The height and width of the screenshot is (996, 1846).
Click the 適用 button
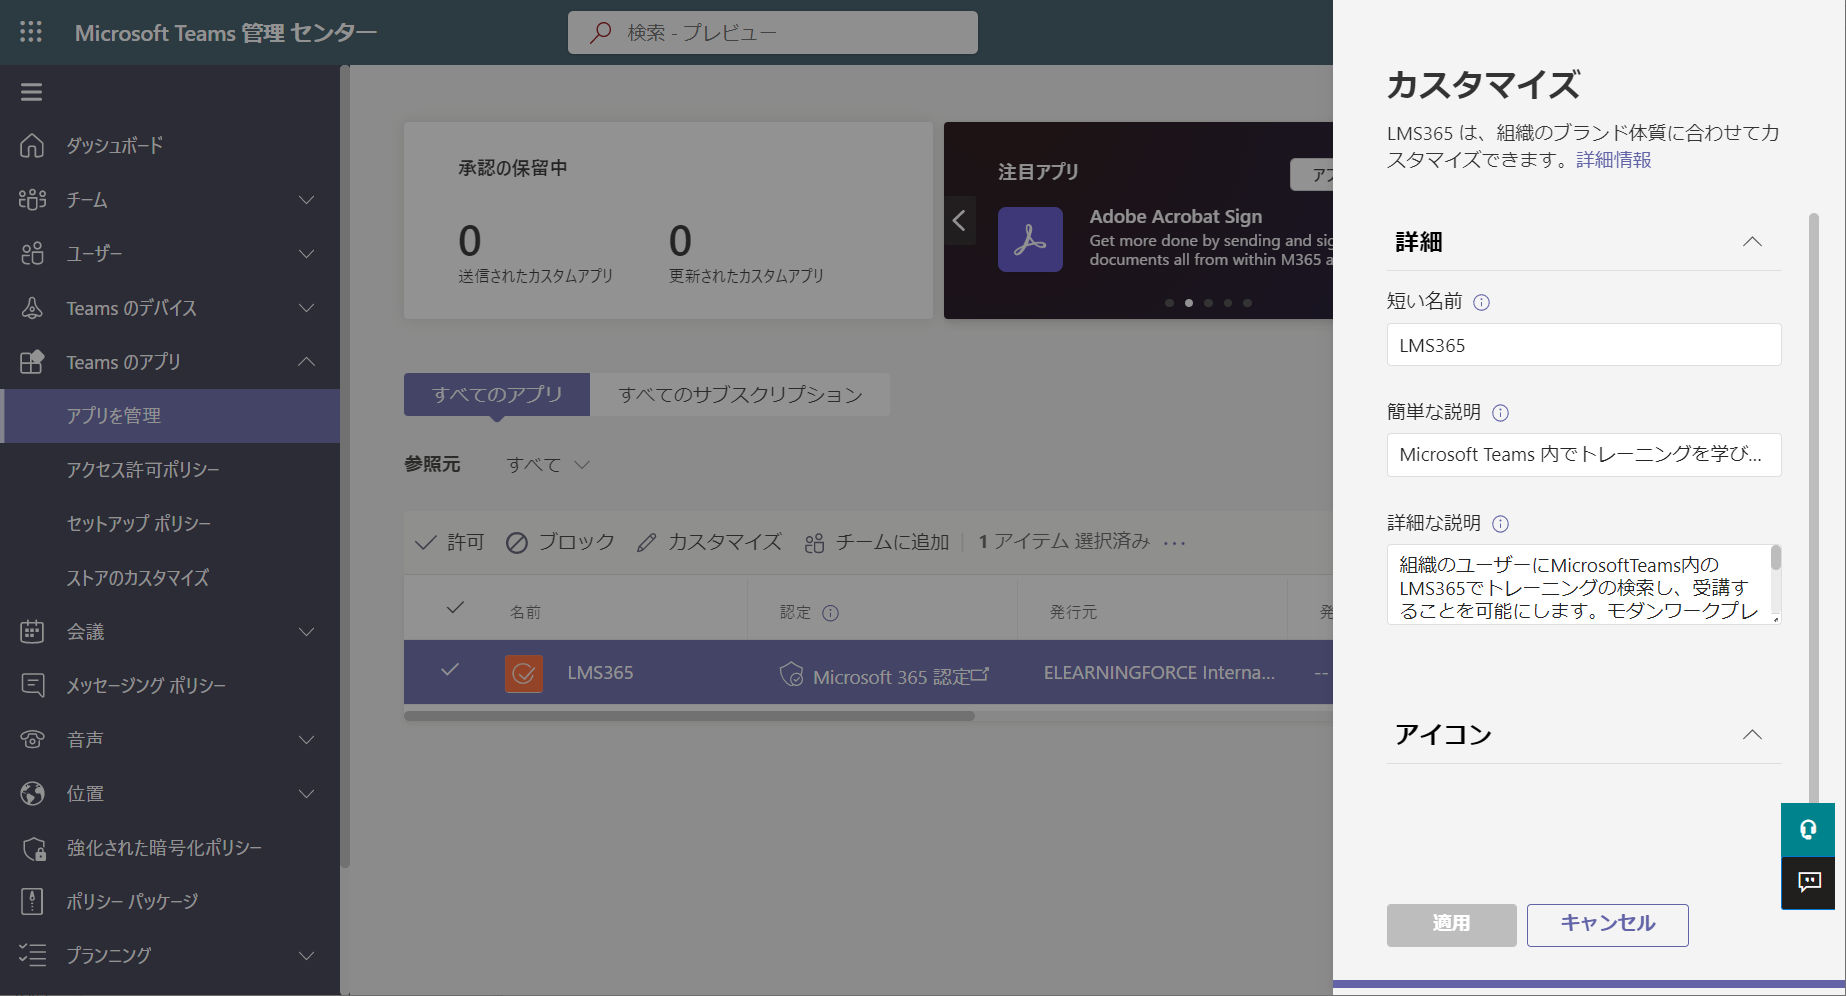pos(1451,924)
